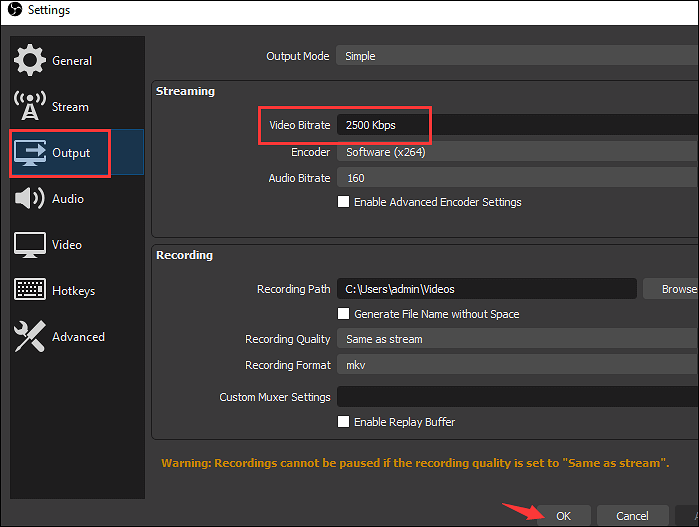The height and width of the screenshot is (527, 699).
Task: Check Generate File Name without Space
Action: (x=344, y=314)
